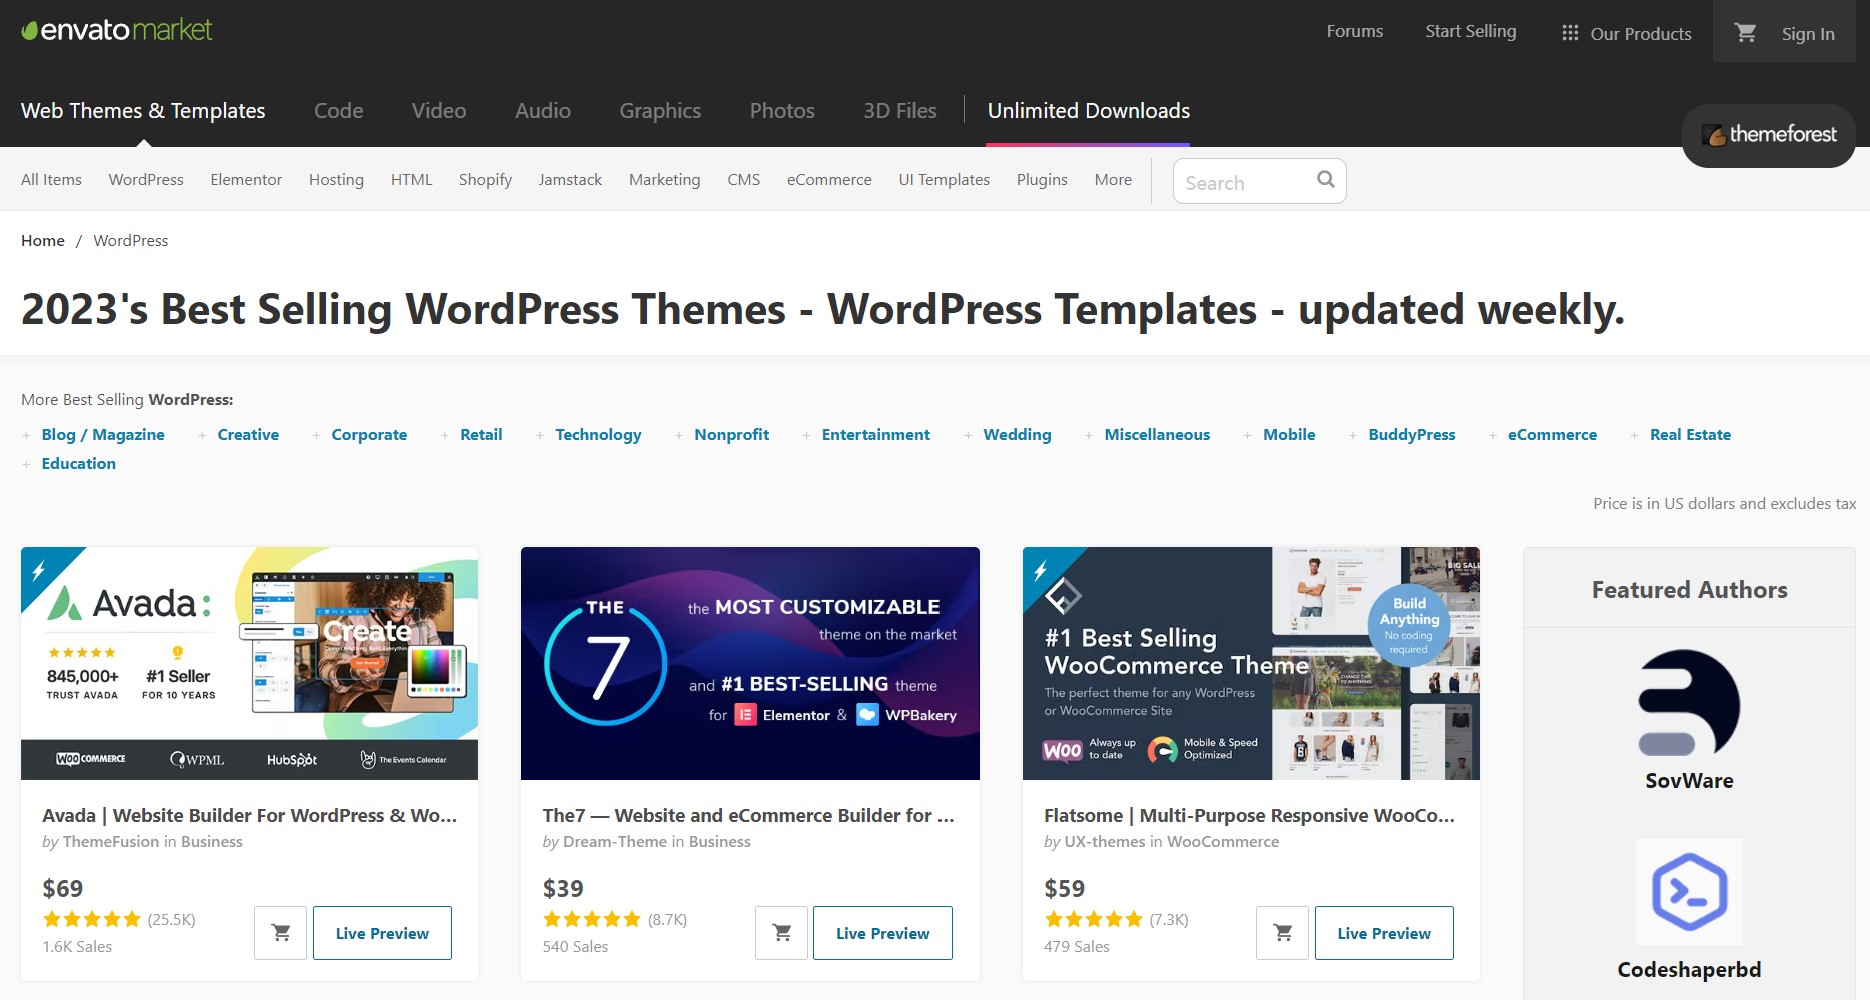Viewport: 1870px width, 1000px height.
Task: Open the ThemeForest badge logo
Action: (x=1769, y=135)
